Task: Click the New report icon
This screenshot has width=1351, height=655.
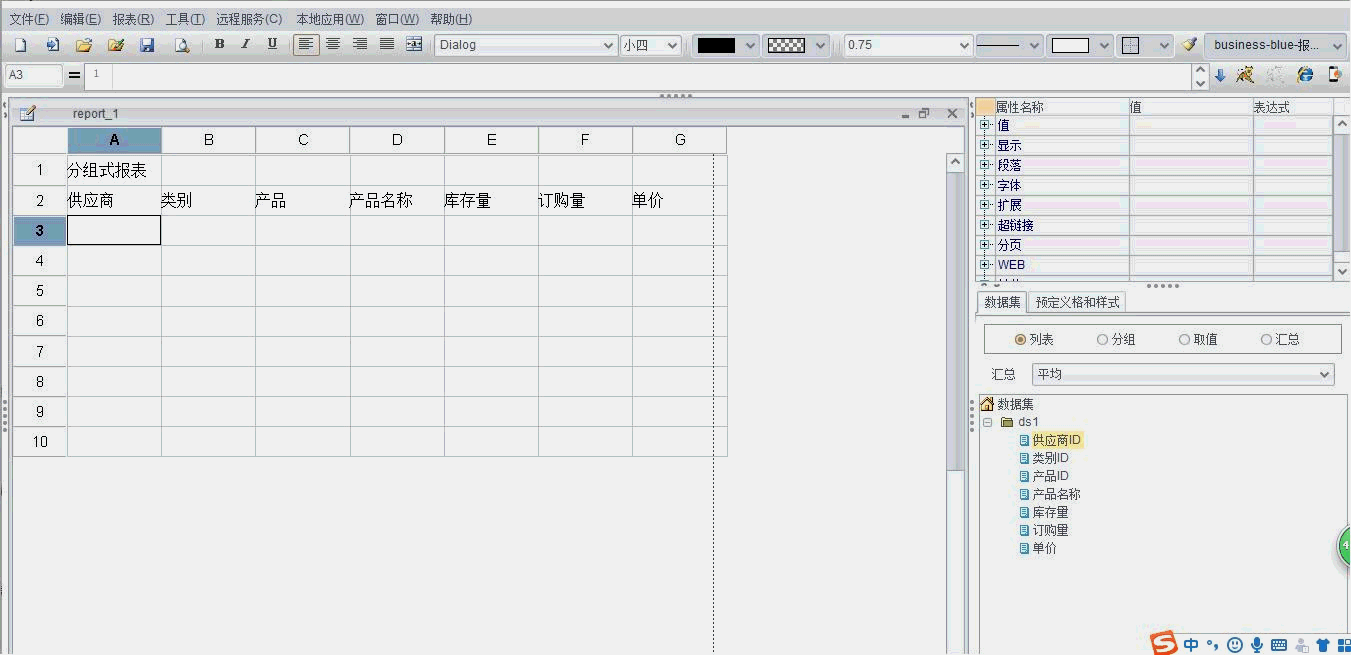Action: click(20, 45)
